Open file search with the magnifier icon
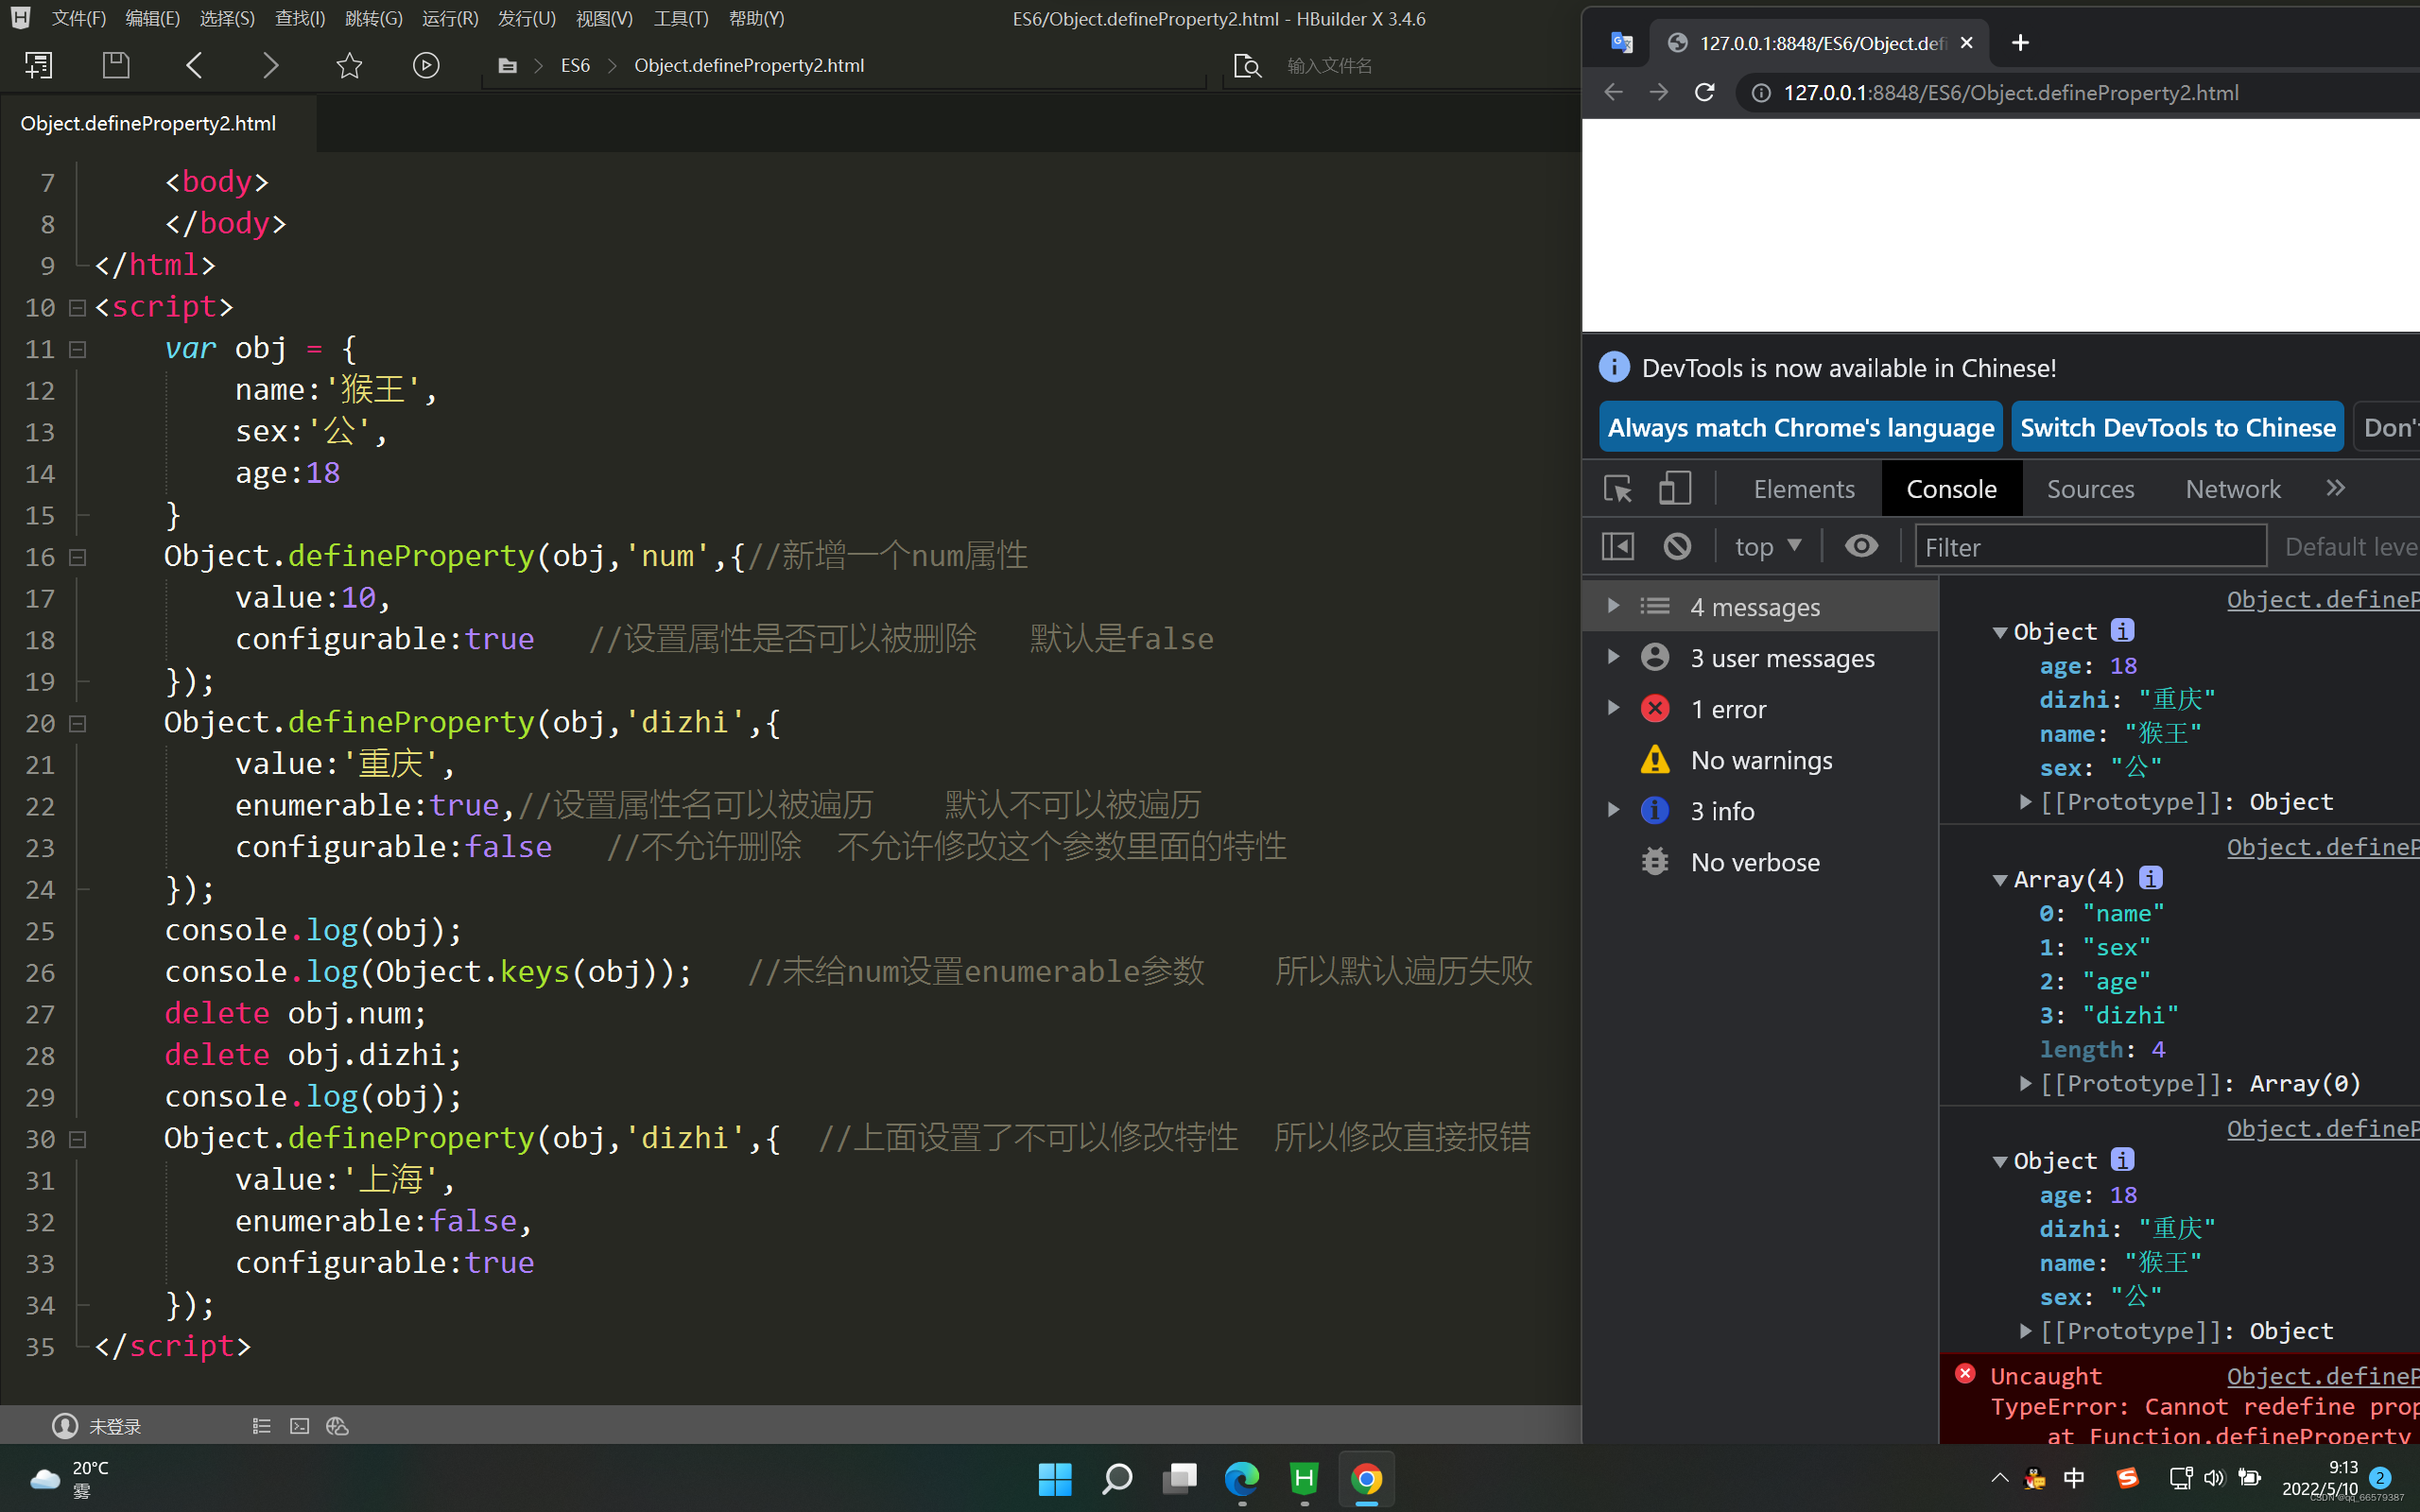Viewport: 2420px width, 1512px height. [1247, 64]
